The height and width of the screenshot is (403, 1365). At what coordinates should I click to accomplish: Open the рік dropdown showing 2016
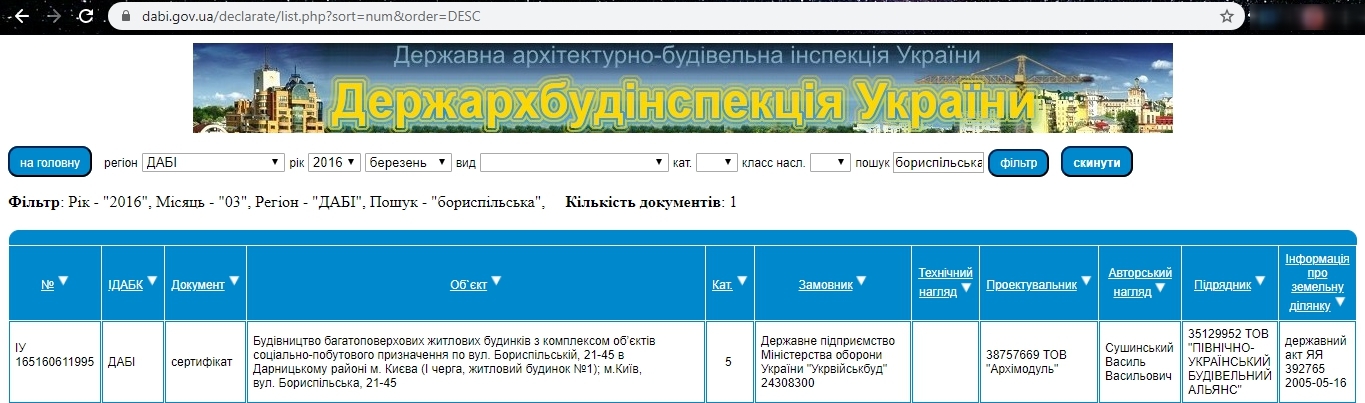(334, 162)
